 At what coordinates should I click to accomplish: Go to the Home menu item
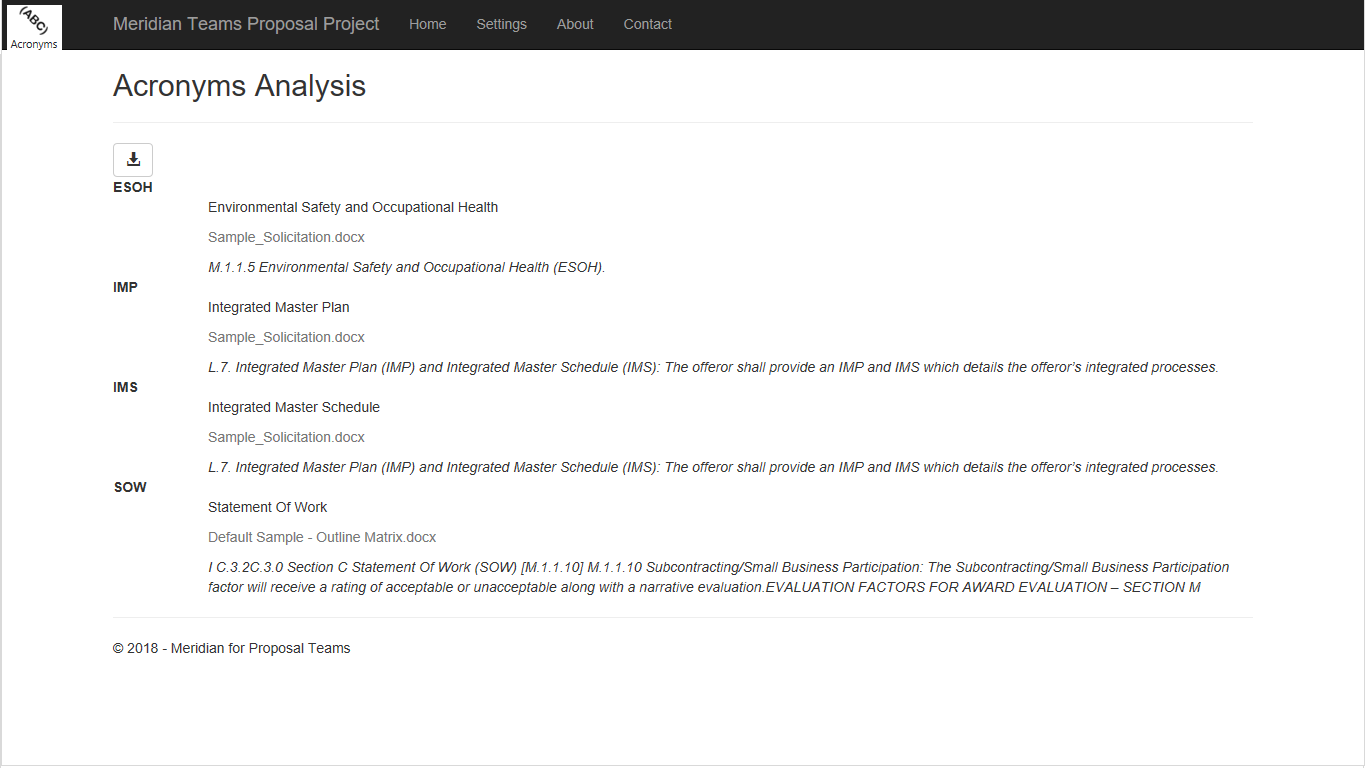(427, 24)
